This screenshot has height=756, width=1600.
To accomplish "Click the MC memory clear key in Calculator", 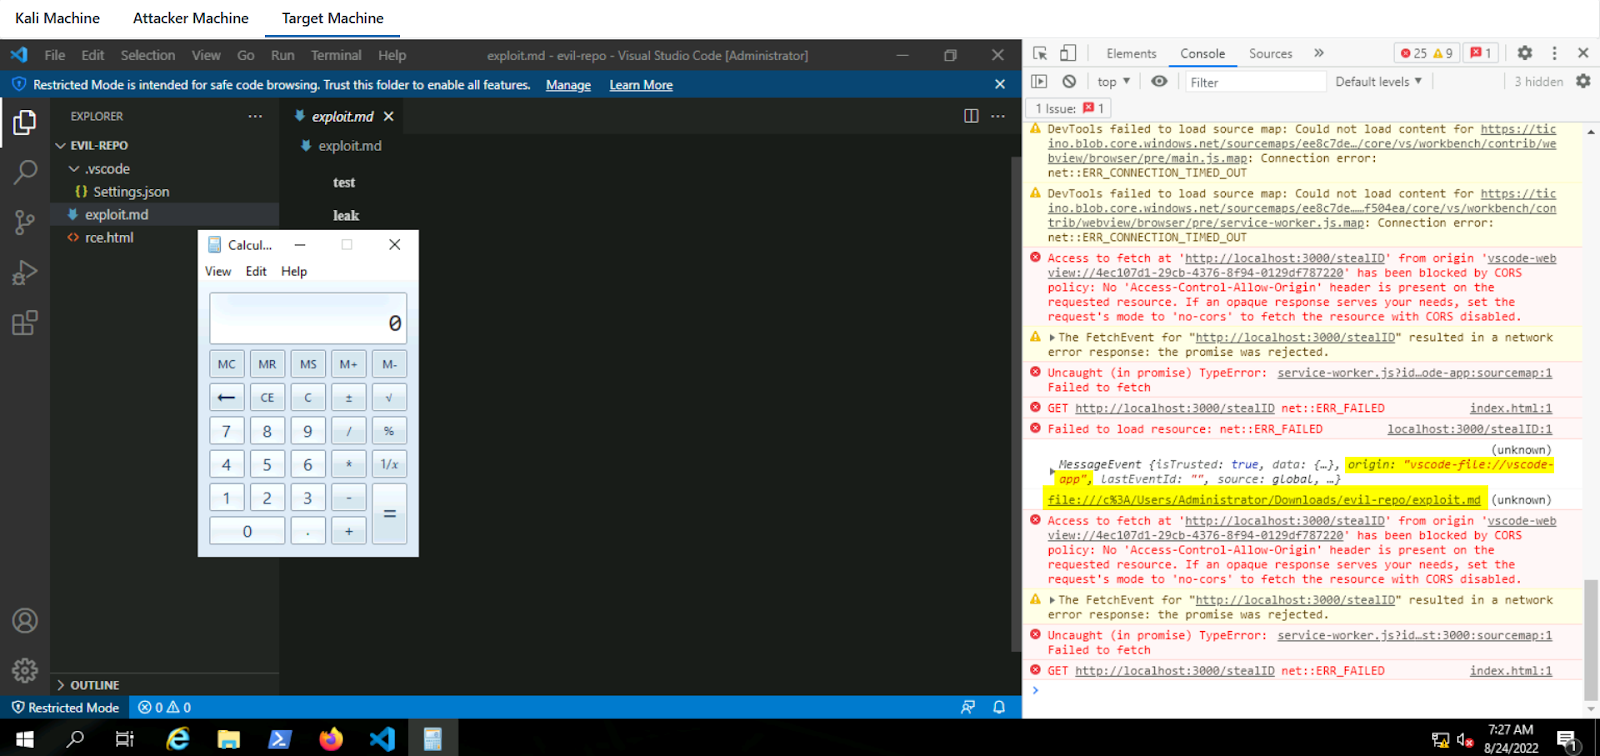I will 227,364.
